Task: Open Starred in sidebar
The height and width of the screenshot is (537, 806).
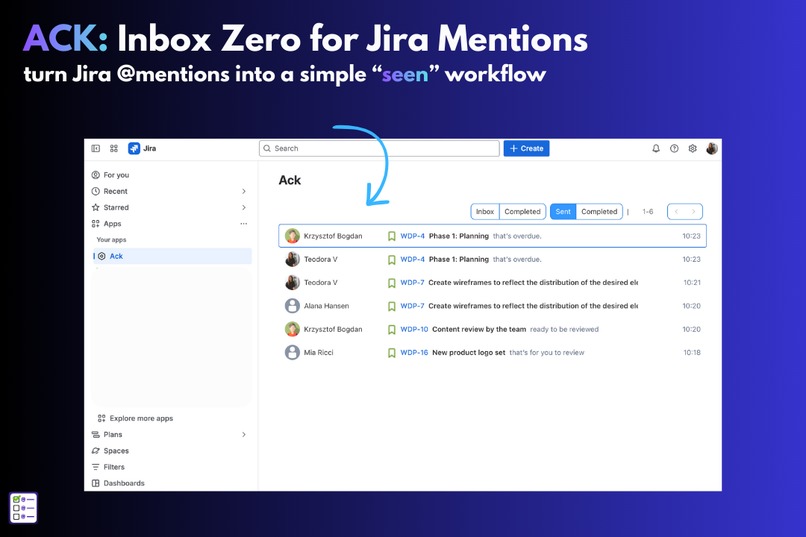Action: [x=171, y=208]
